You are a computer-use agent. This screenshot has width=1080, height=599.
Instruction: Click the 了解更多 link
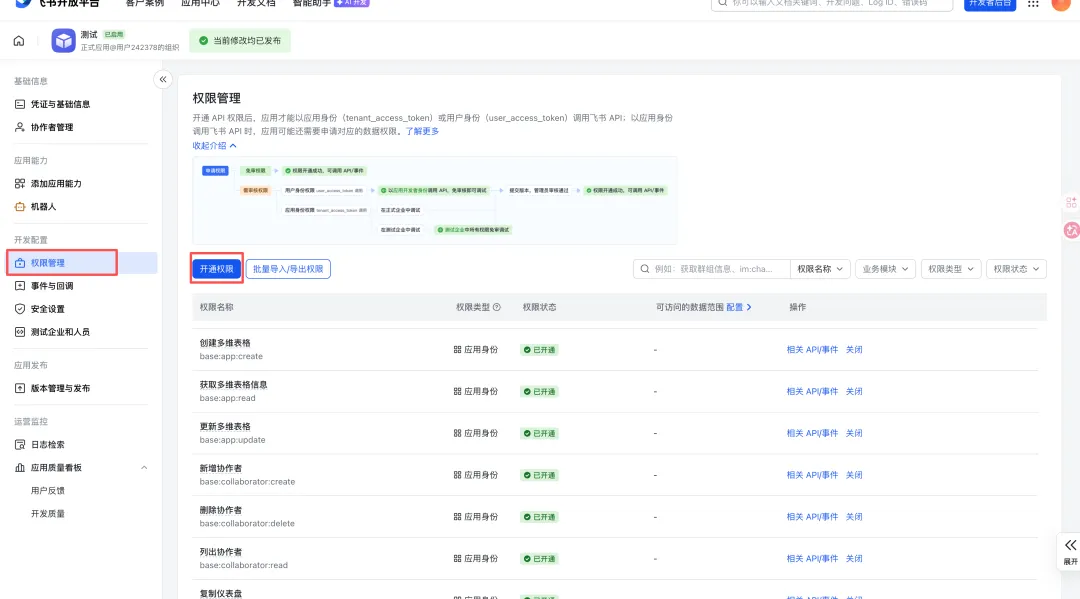click(422, 132)
